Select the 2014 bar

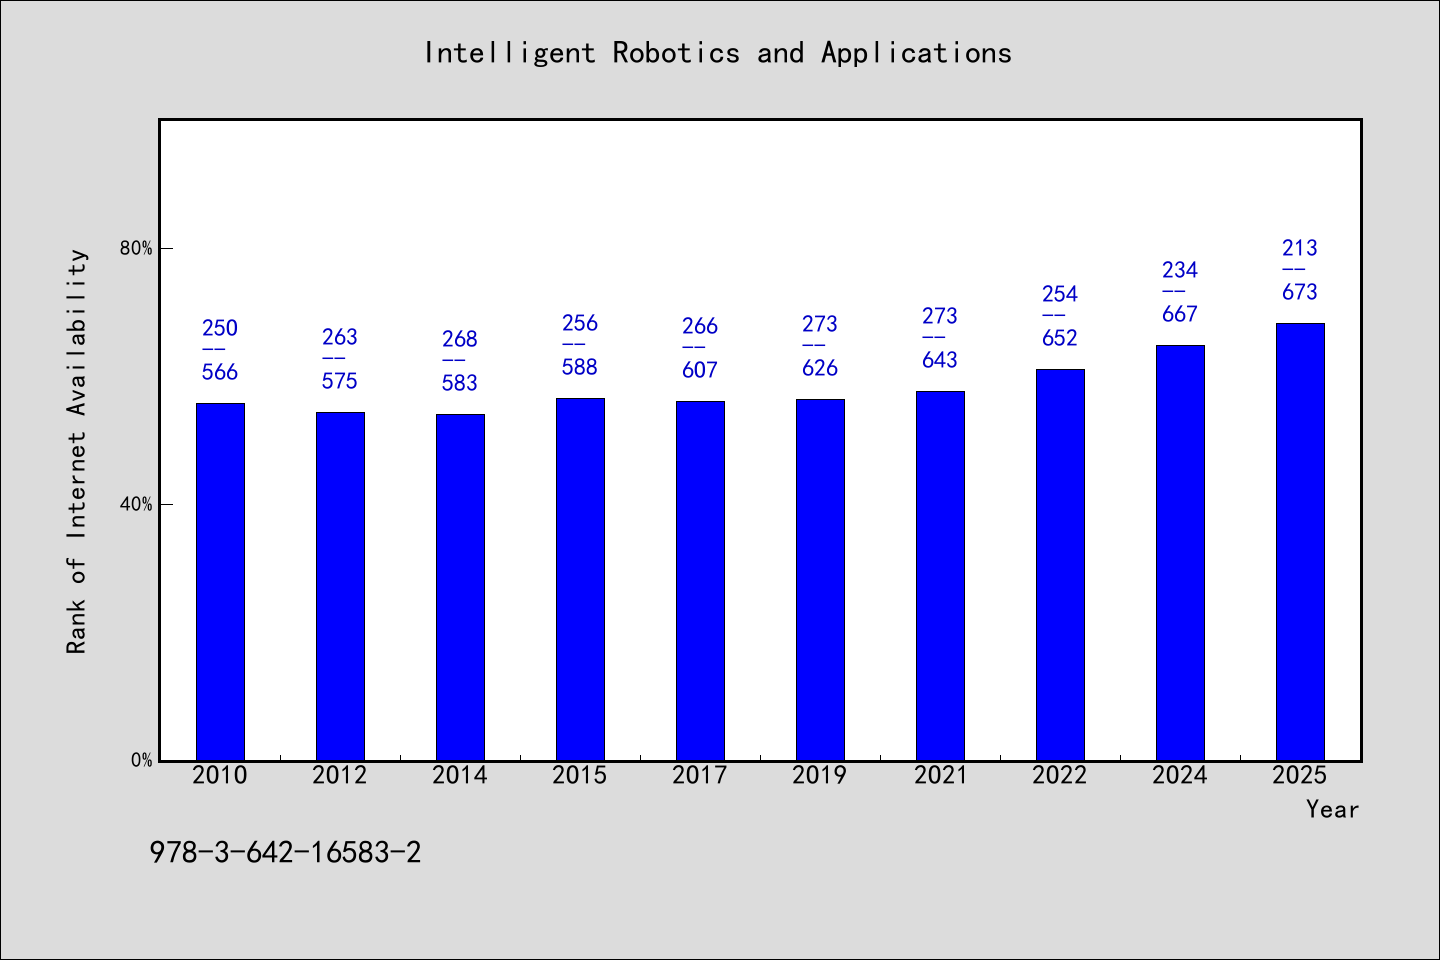point(460,587)
